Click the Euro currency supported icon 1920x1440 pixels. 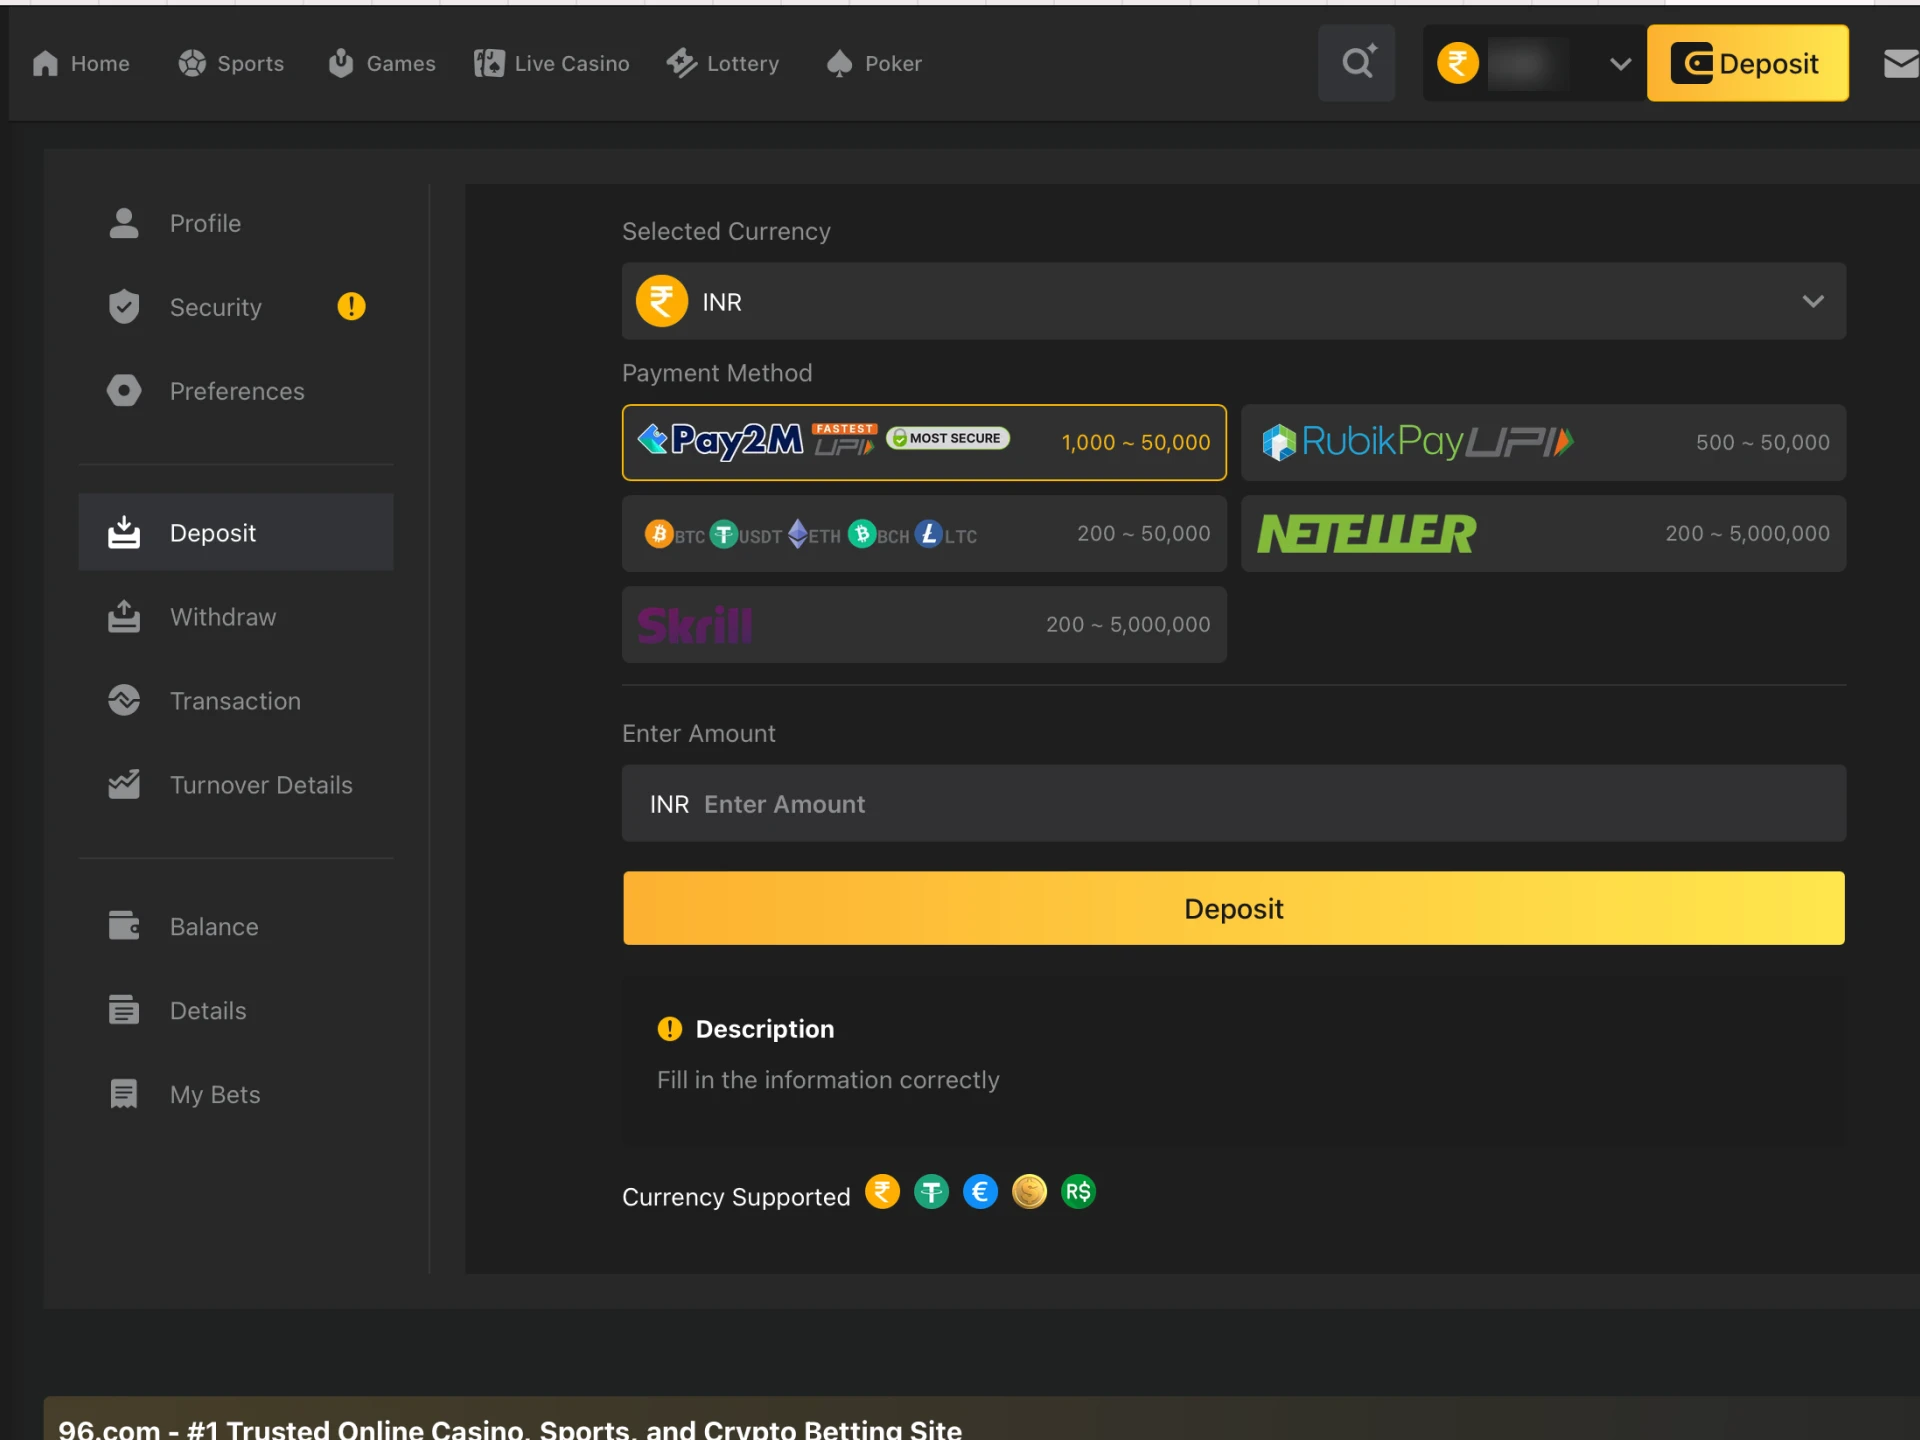pos(980,1192)
